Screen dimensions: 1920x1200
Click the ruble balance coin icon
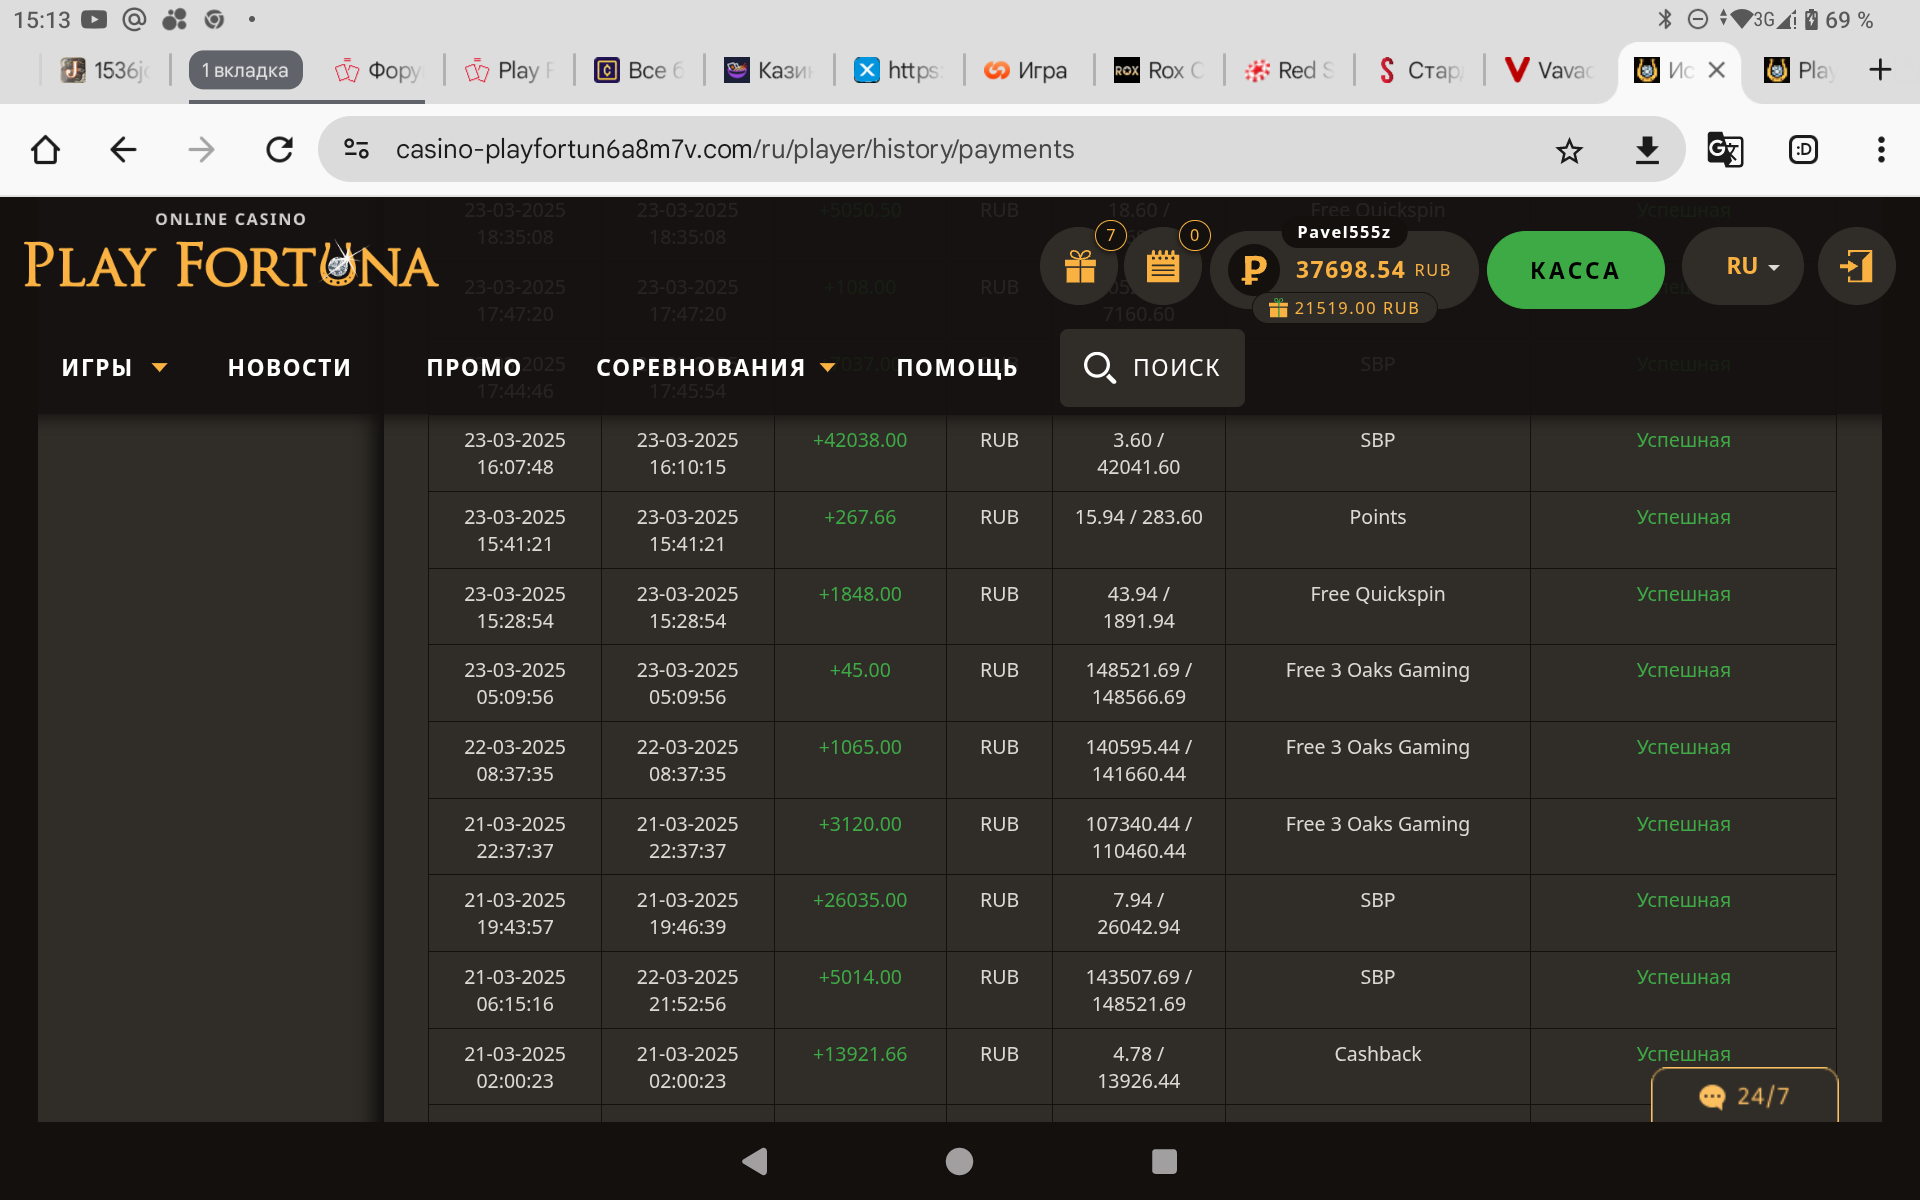pyautogui.click(x=1253, y=269)
